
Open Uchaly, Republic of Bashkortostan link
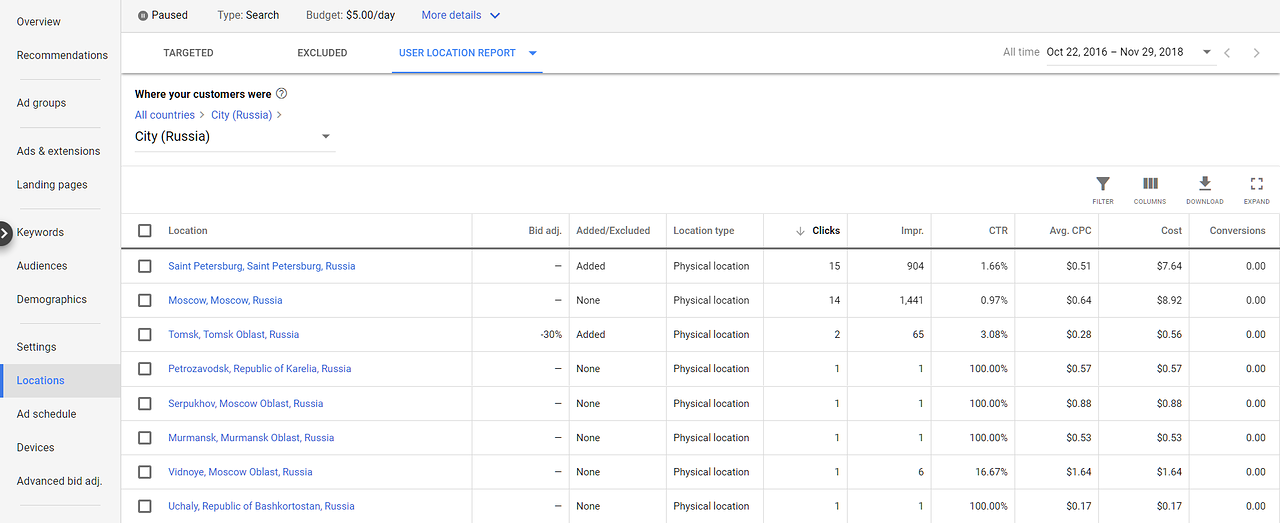261,506
